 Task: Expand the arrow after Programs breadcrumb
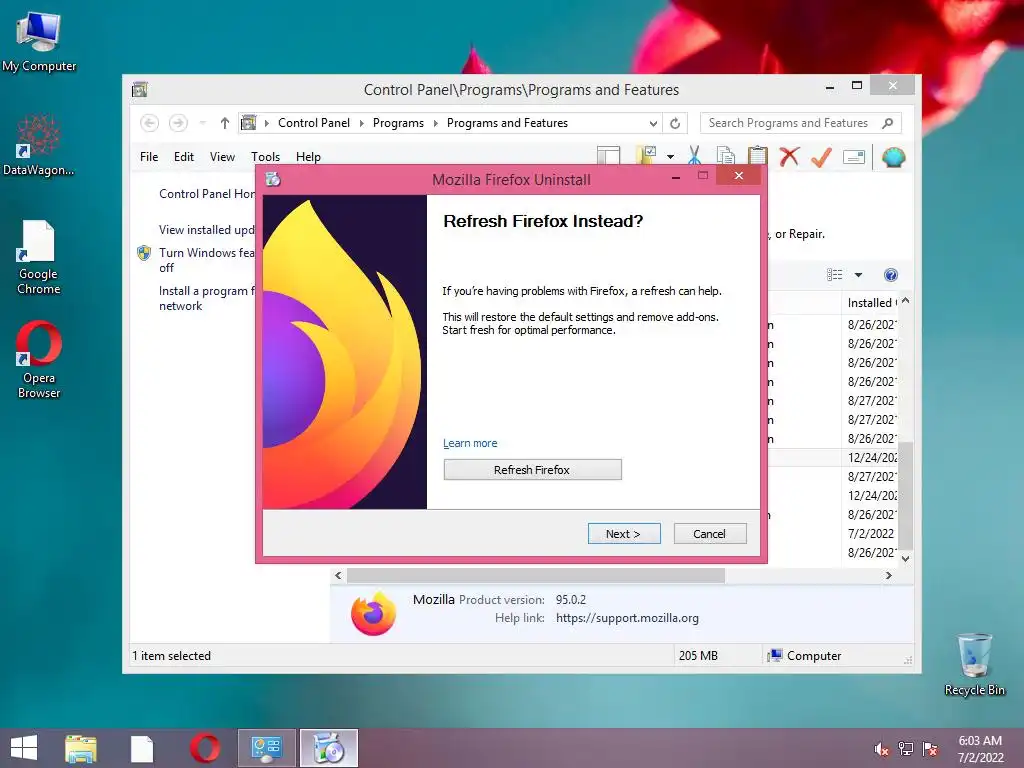pos(436,123)
